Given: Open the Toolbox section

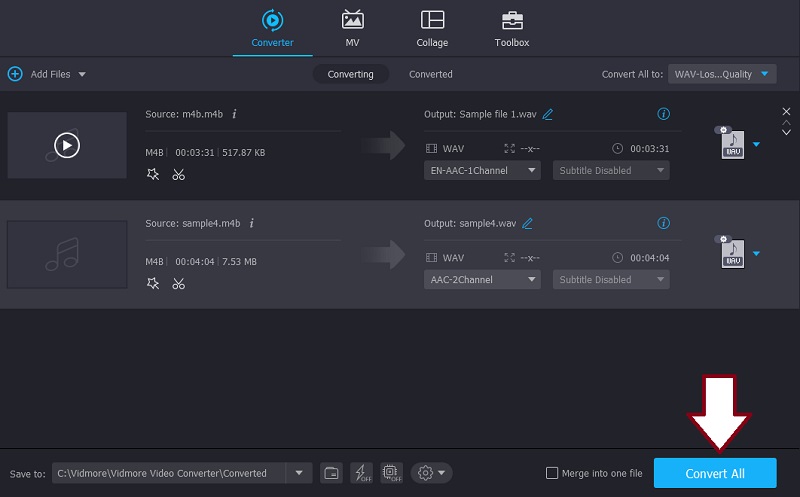Looking at the screenshot, I should point(511,28).
